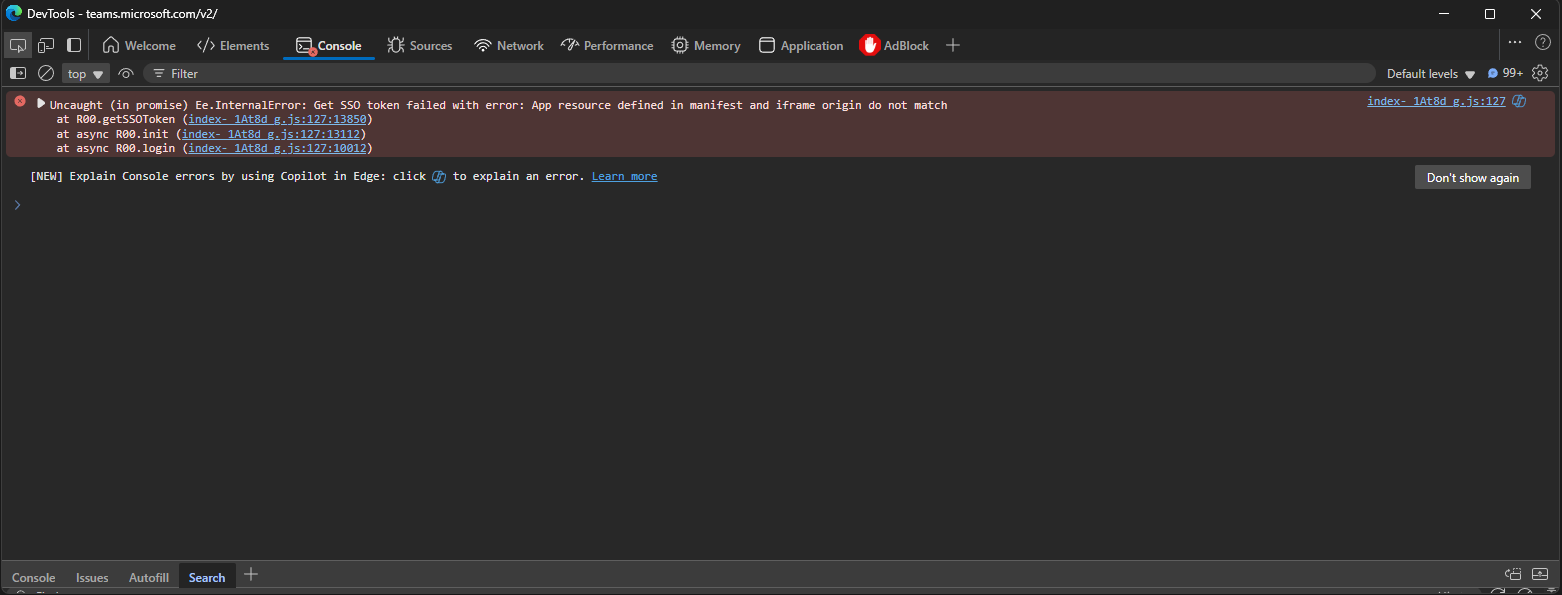Maximize the DevTools window
Image resolution: width=1562 pixels, height=595 pixels.
1490,14
